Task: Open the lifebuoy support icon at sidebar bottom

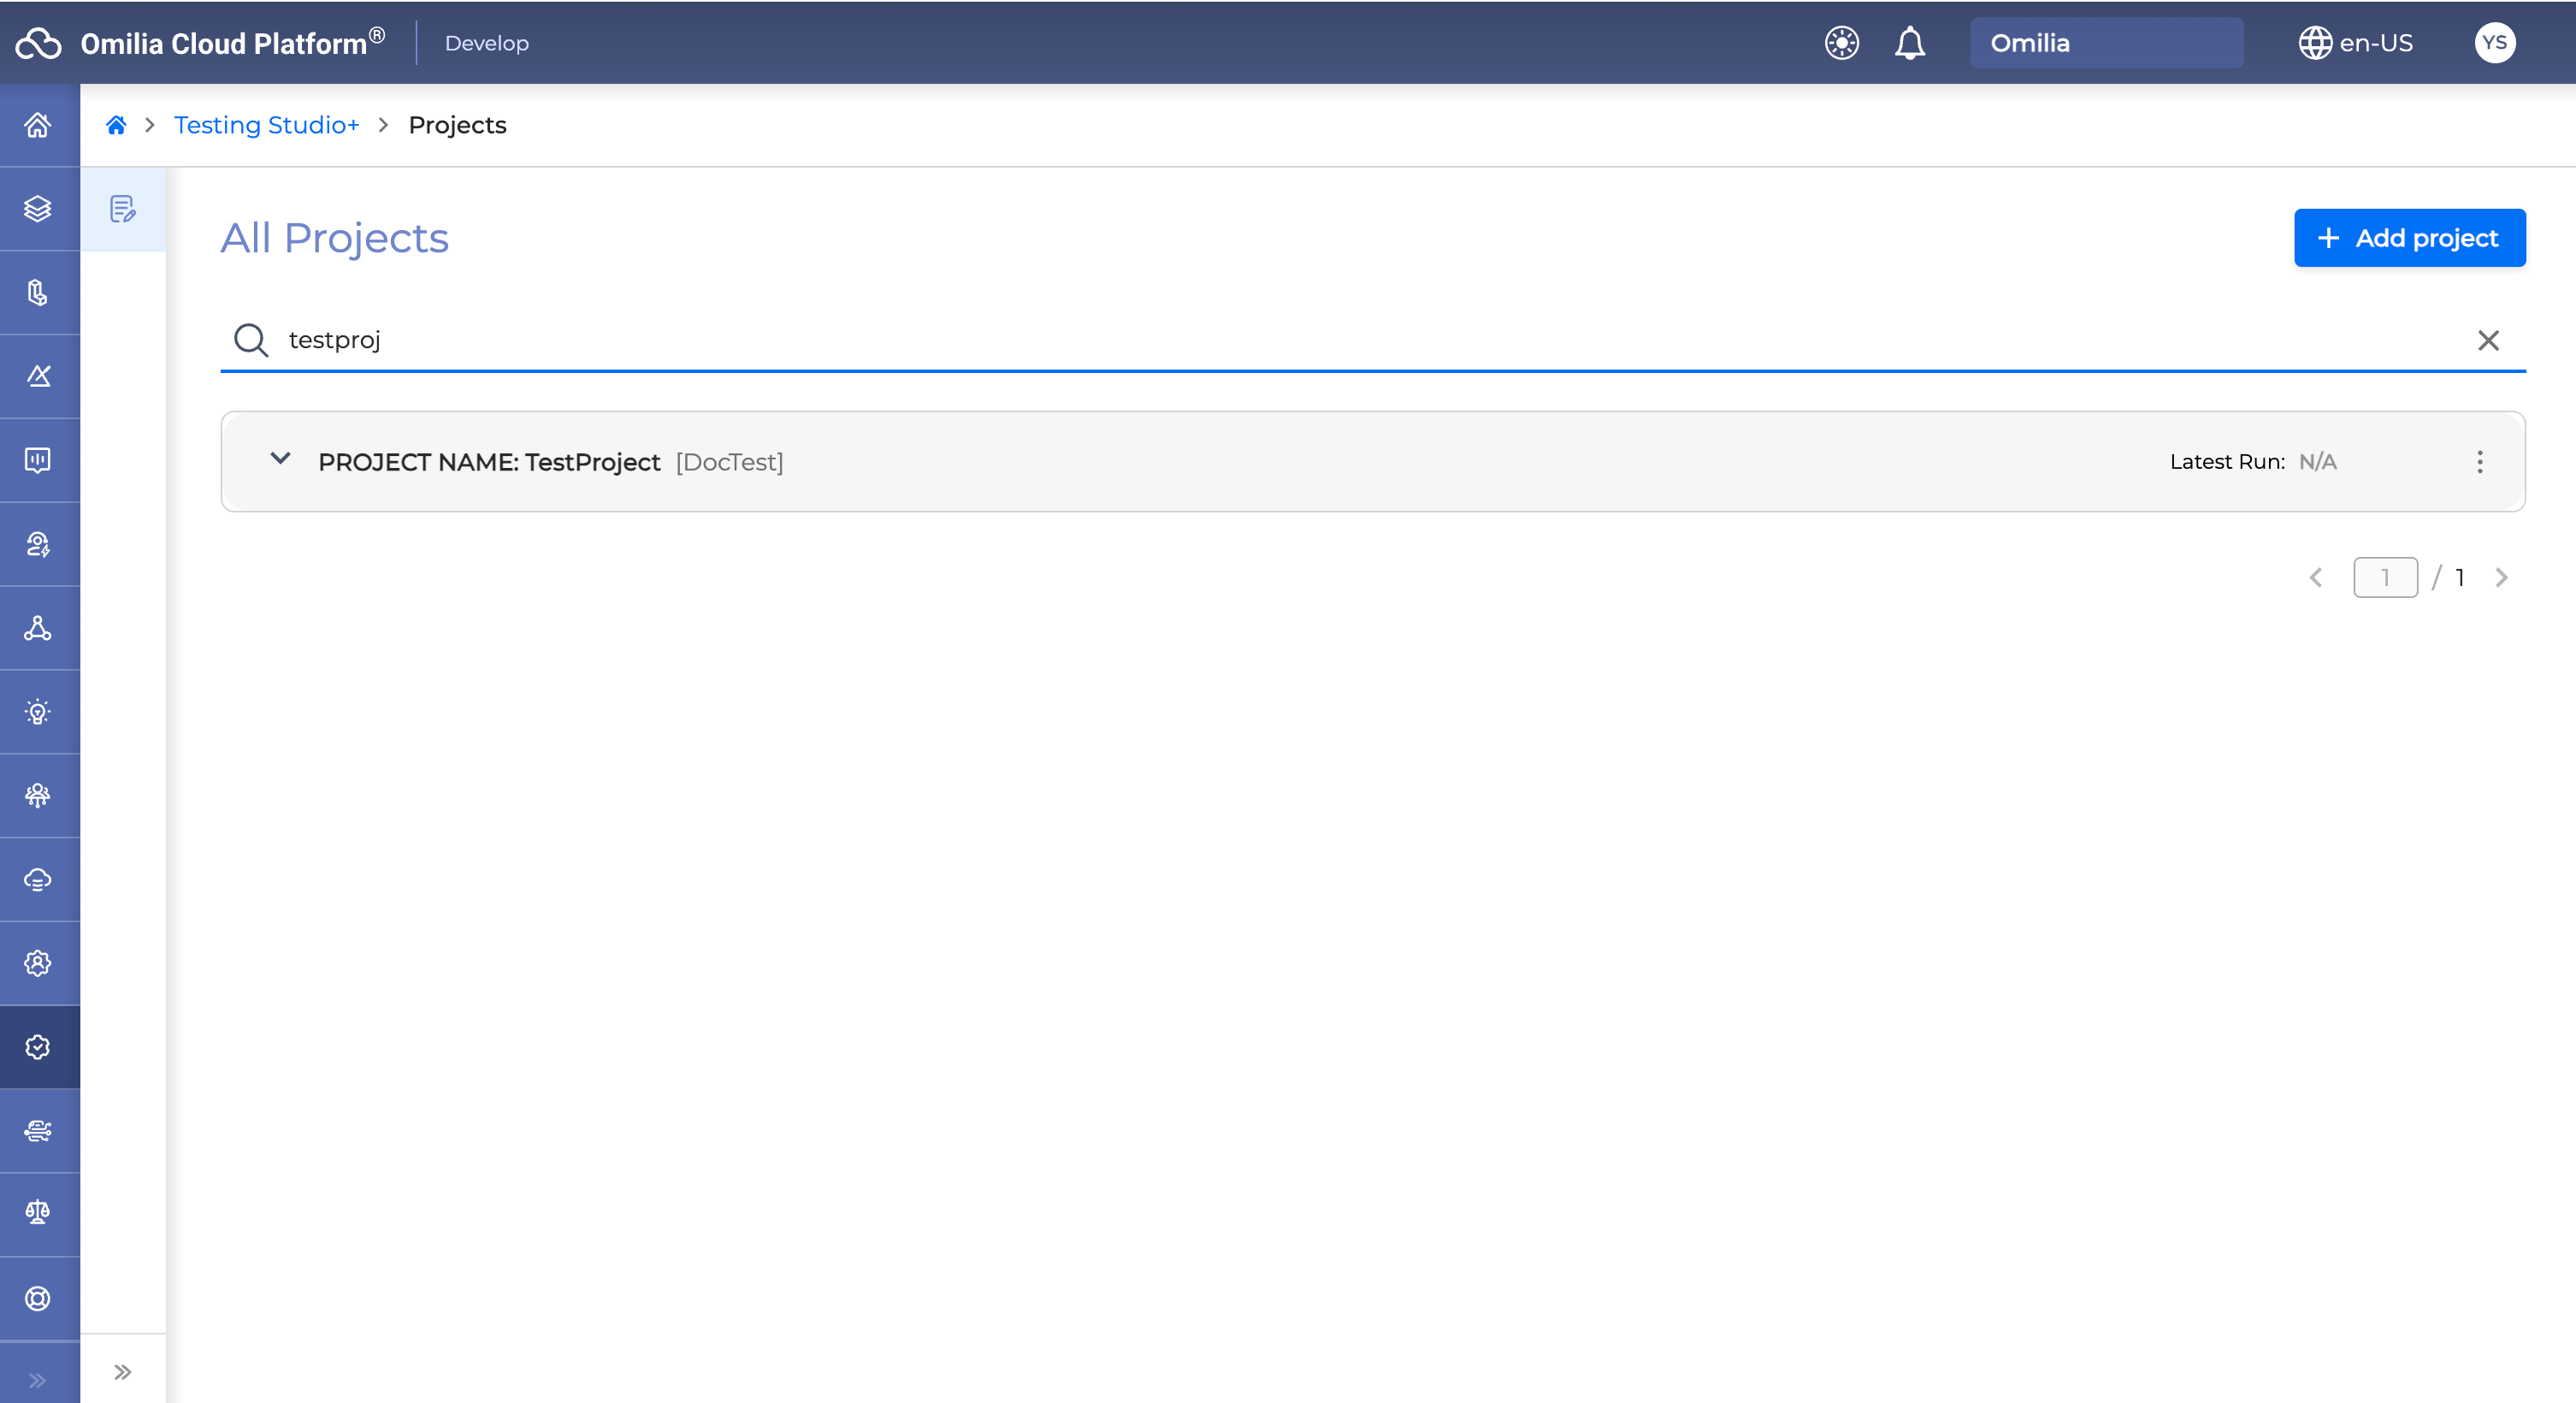Action: tap(38, 1297)
